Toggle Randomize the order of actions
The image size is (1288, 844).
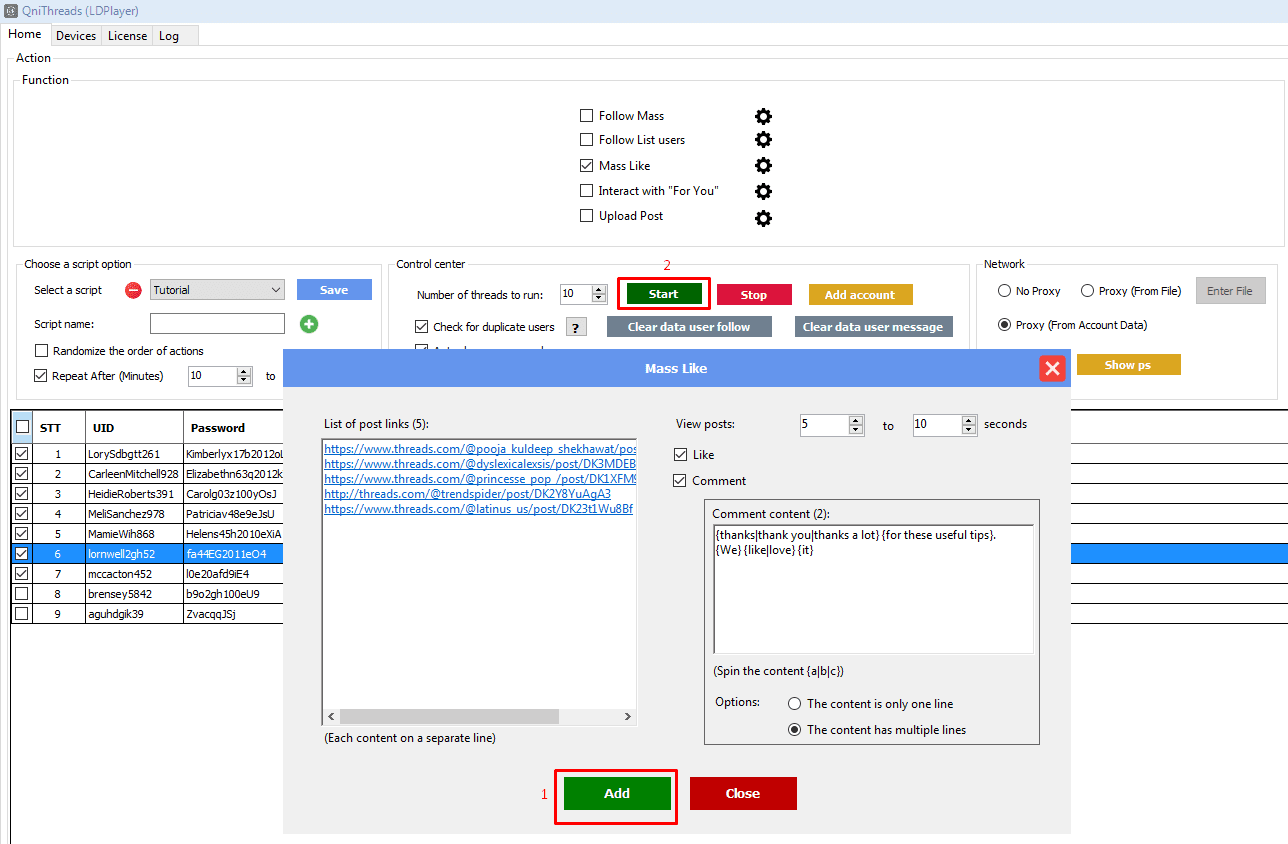(41, 351)
